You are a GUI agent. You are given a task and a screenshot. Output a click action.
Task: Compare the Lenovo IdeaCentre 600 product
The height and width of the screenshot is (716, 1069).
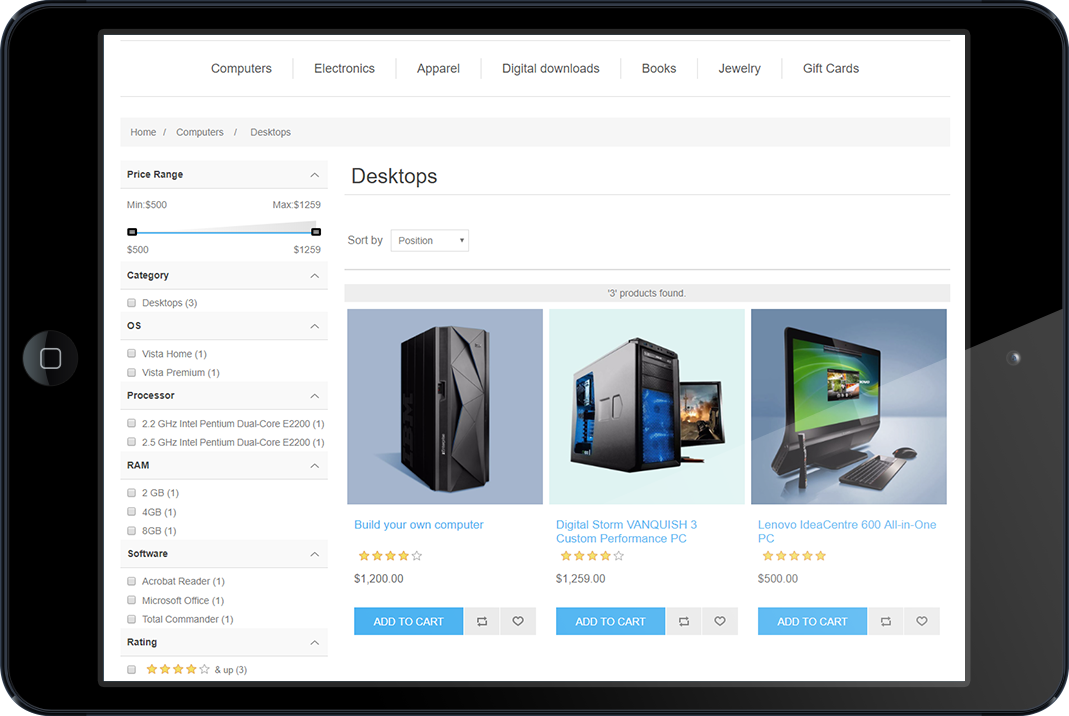[886, 621]
